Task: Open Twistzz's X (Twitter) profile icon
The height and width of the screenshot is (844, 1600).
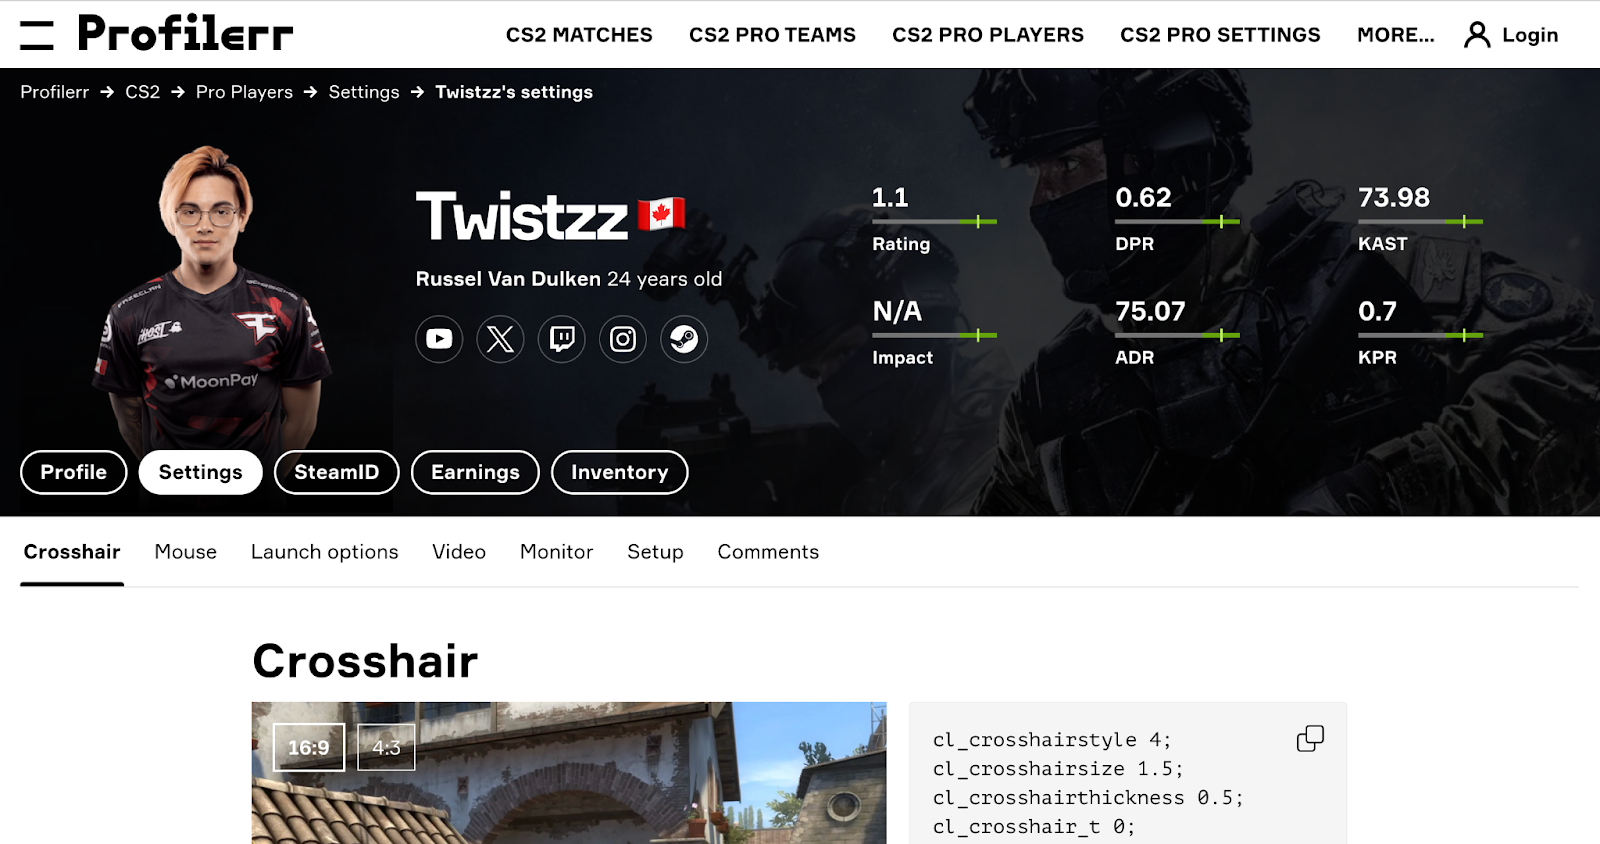Action: pyautogui.click(x=500, y=339)
